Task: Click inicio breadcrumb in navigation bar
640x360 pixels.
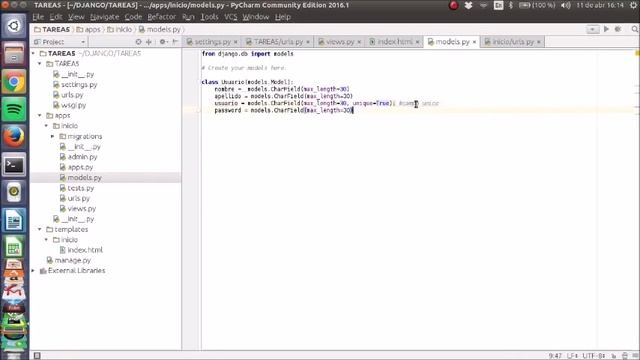Action: point(120,29)
